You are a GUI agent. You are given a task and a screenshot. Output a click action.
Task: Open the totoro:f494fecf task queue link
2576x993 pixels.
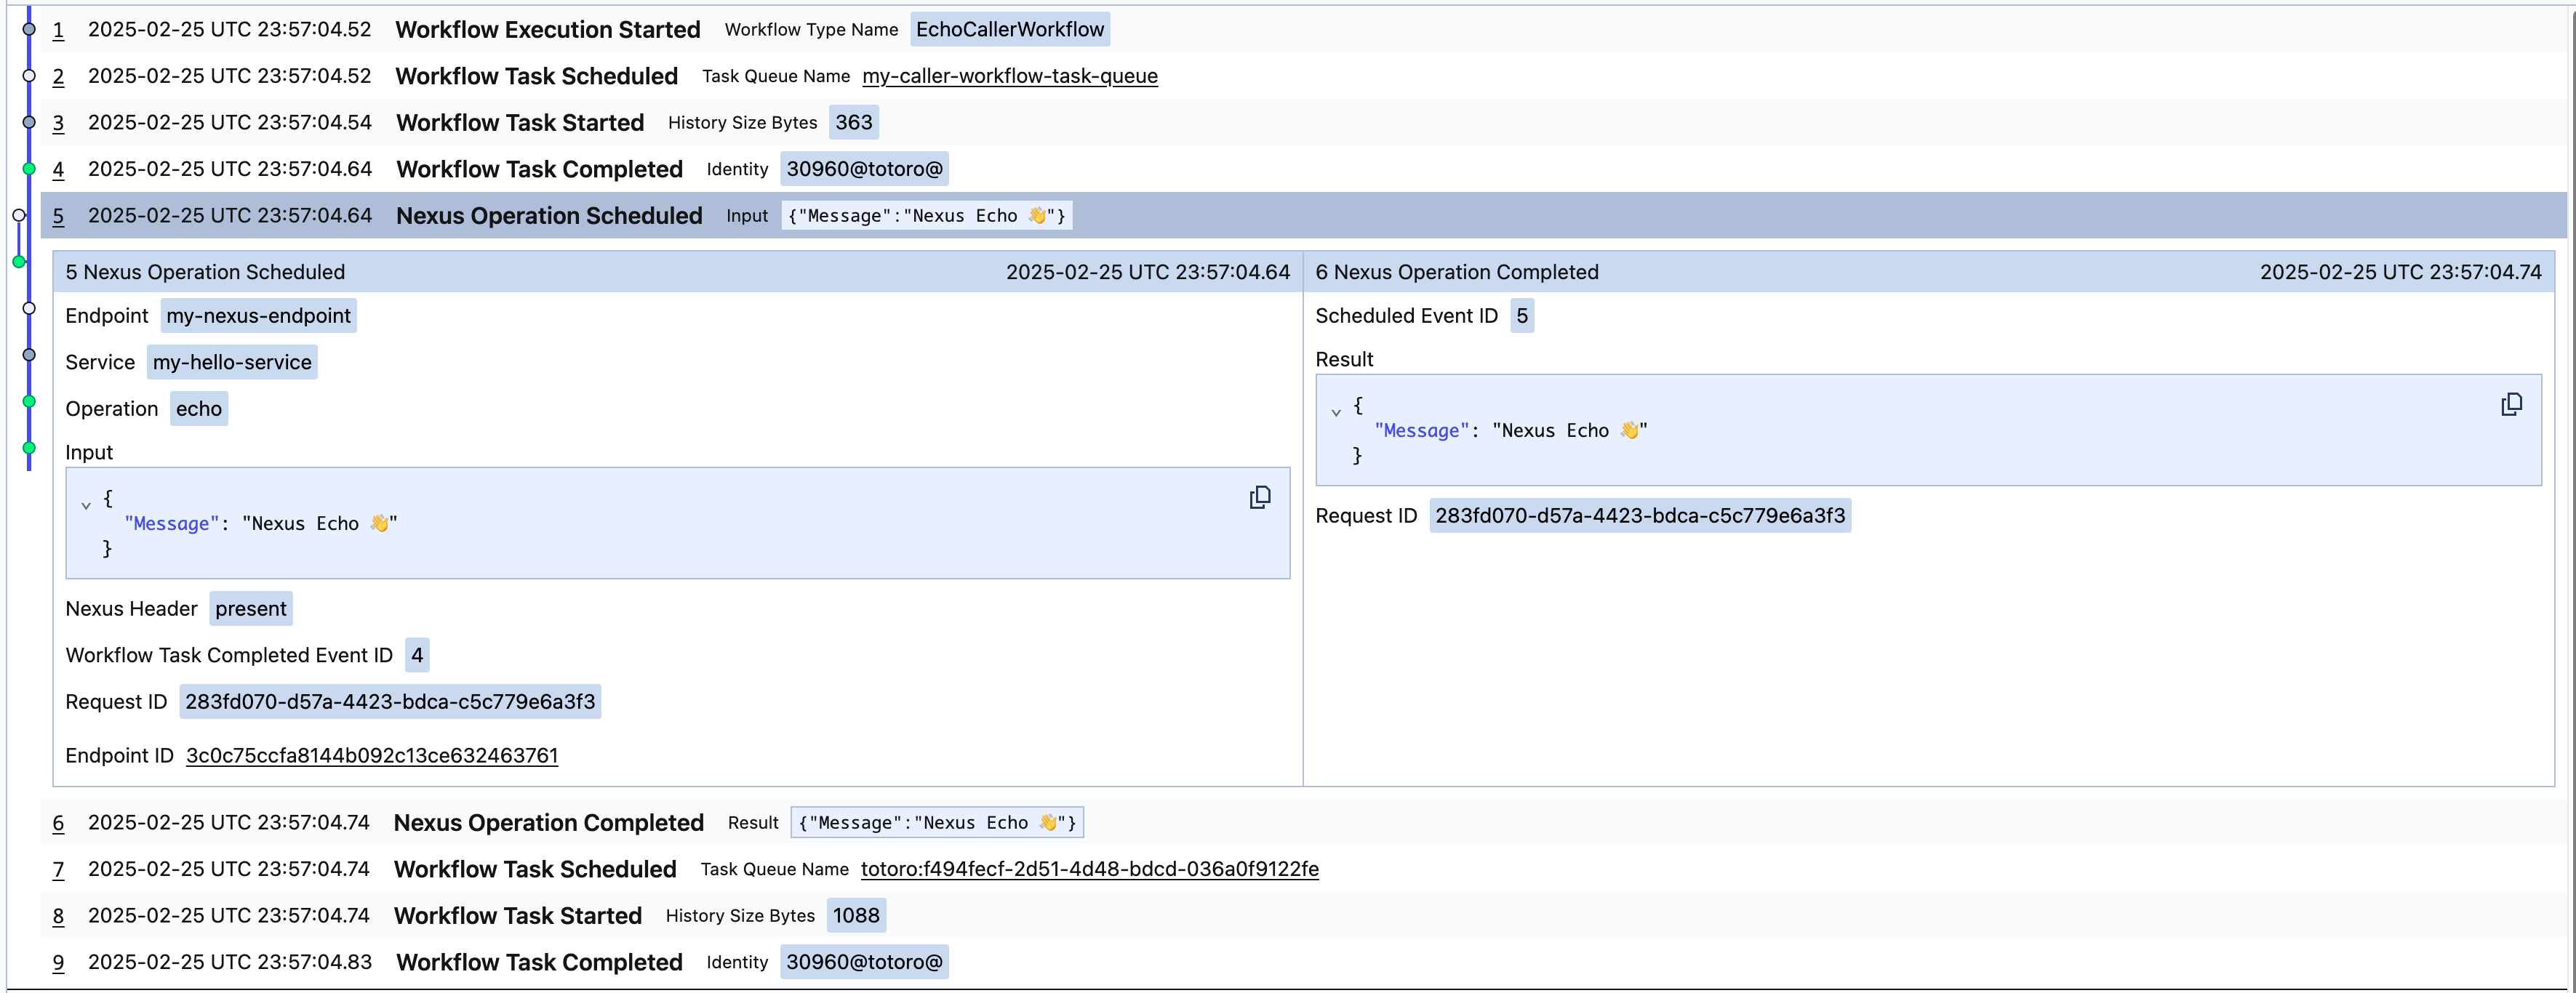coord(1089,869)
